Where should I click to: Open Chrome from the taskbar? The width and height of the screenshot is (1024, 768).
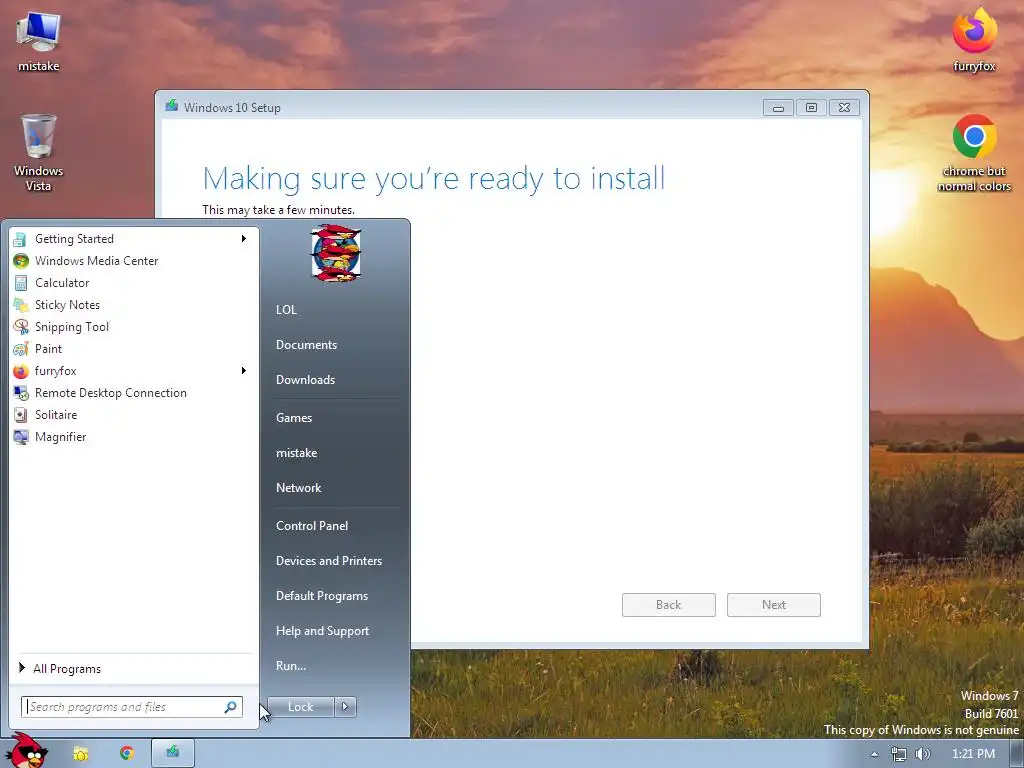pyautogui.click(x=127, y=754)
